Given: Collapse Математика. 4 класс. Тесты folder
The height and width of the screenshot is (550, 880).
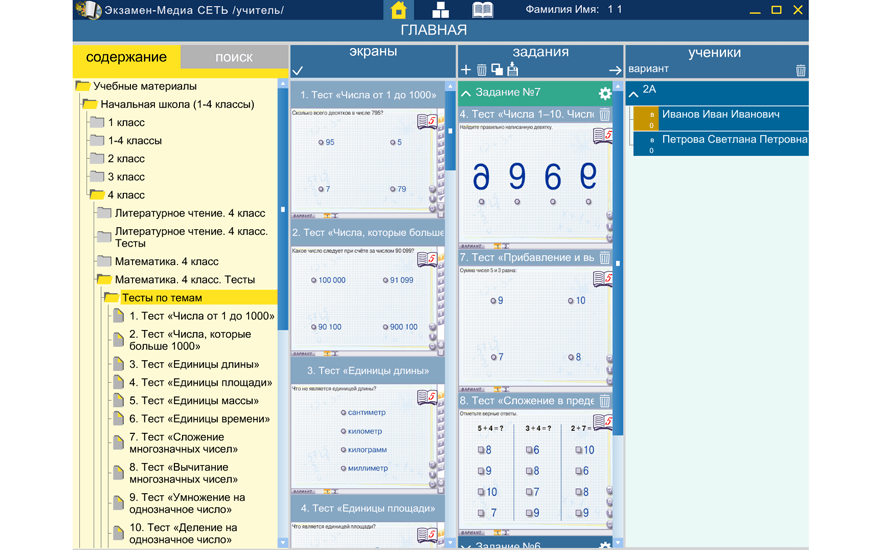Looking at the screenshot, I should pos(104,279).
